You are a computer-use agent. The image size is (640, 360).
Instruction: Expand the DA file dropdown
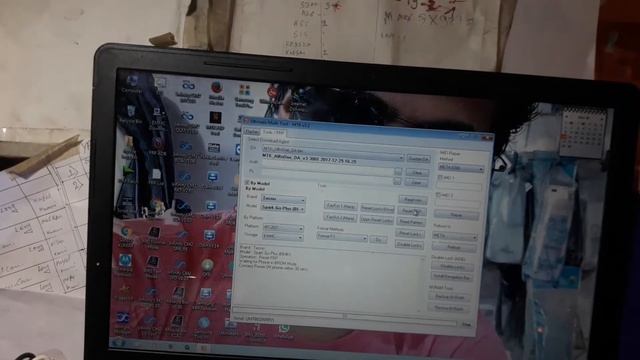[402, 158]
